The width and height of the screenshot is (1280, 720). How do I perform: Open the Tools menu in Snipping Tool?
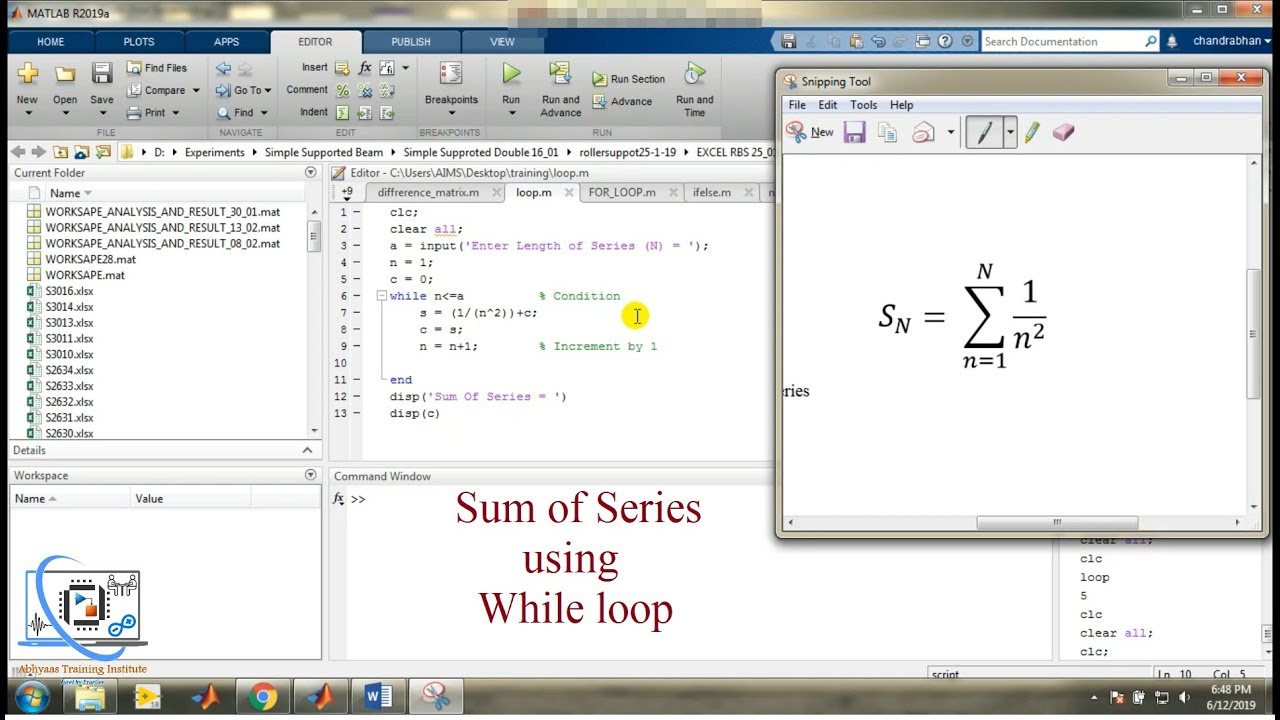pyautogui.click(x=863, y=105)
